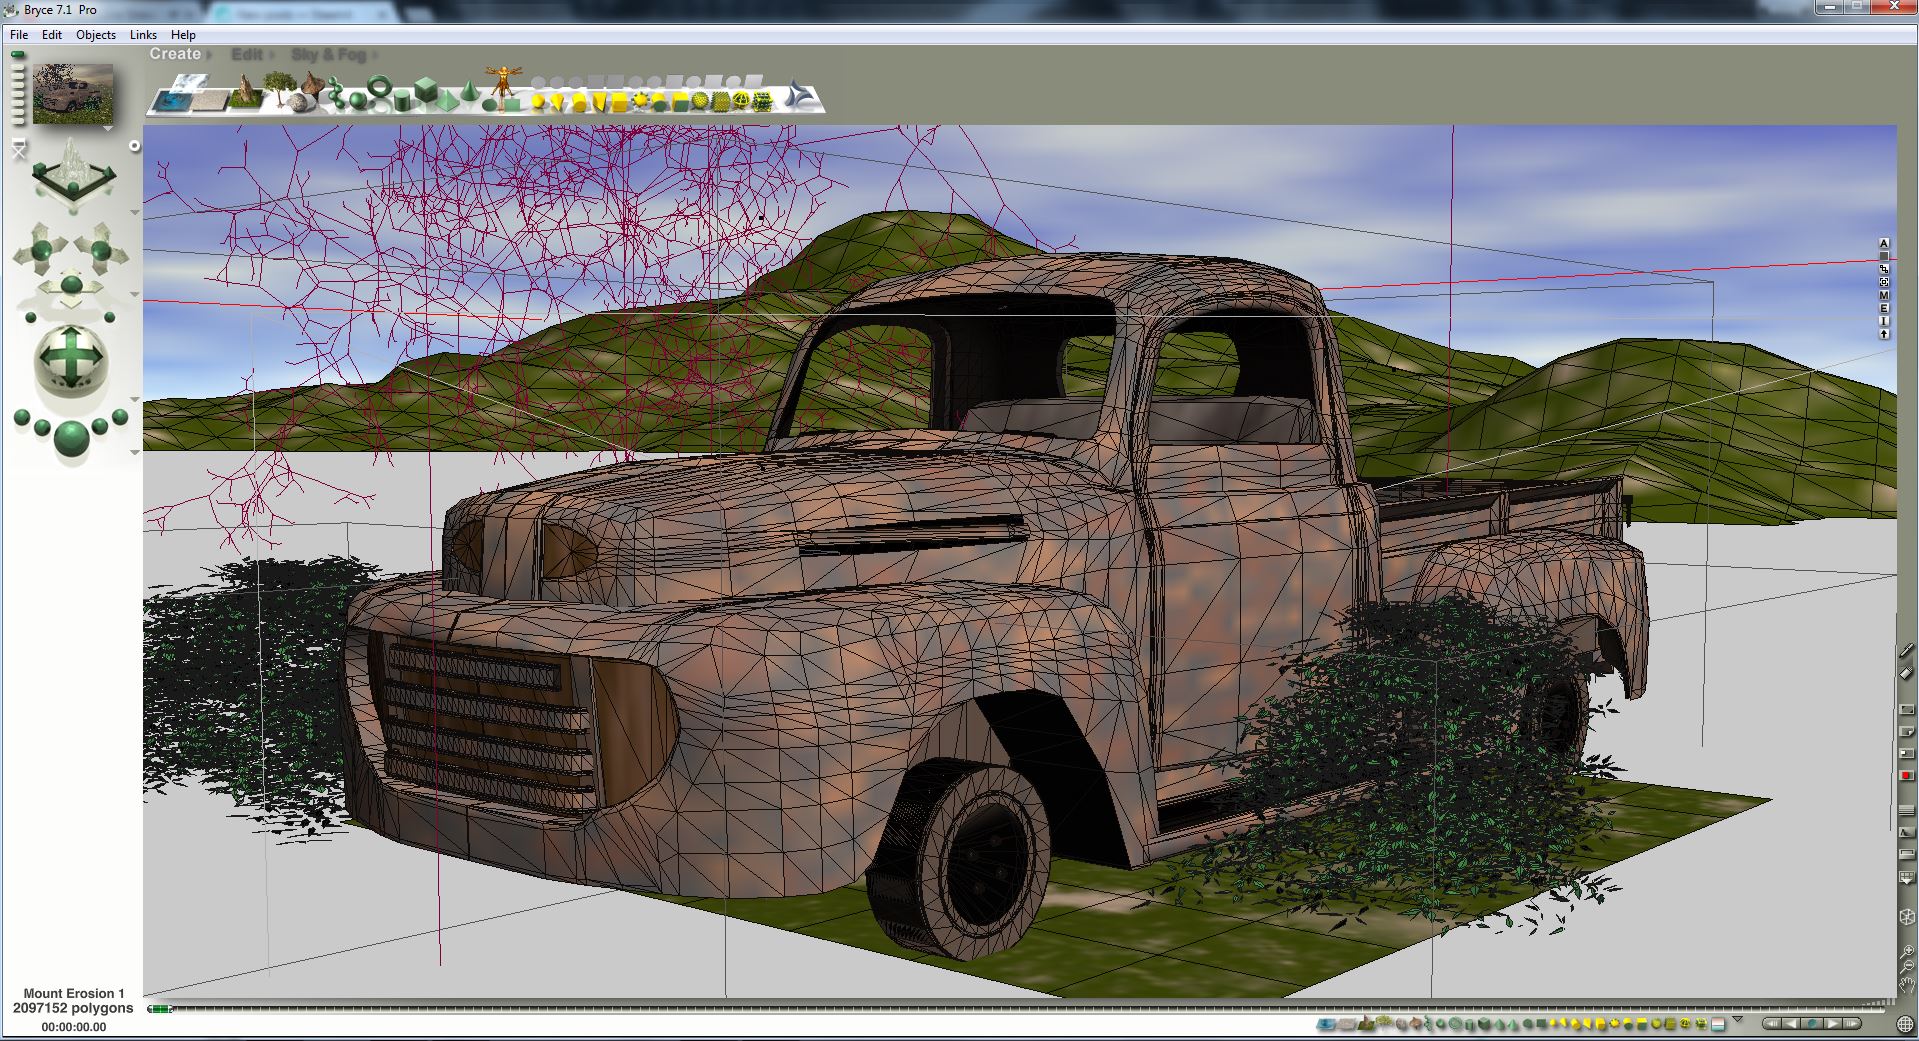Screen dimensions: 1919x1041
Task: Click the rightmost small green render sphere
Action: tap(120, 417)
